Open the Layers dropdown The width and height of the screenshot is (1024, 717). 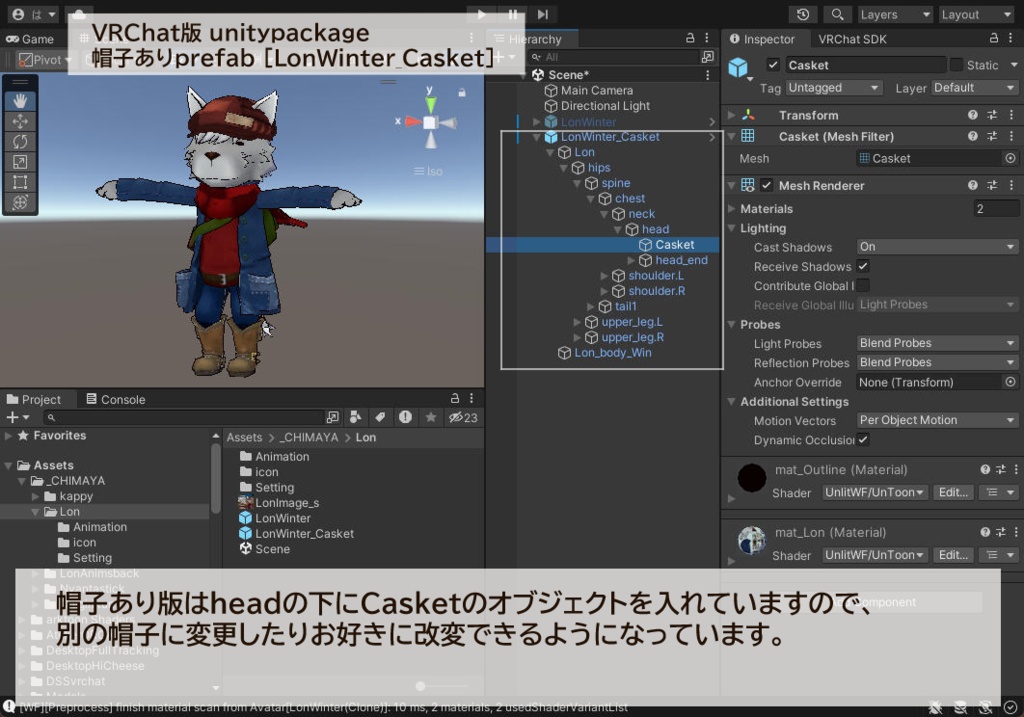coord(893,14)
